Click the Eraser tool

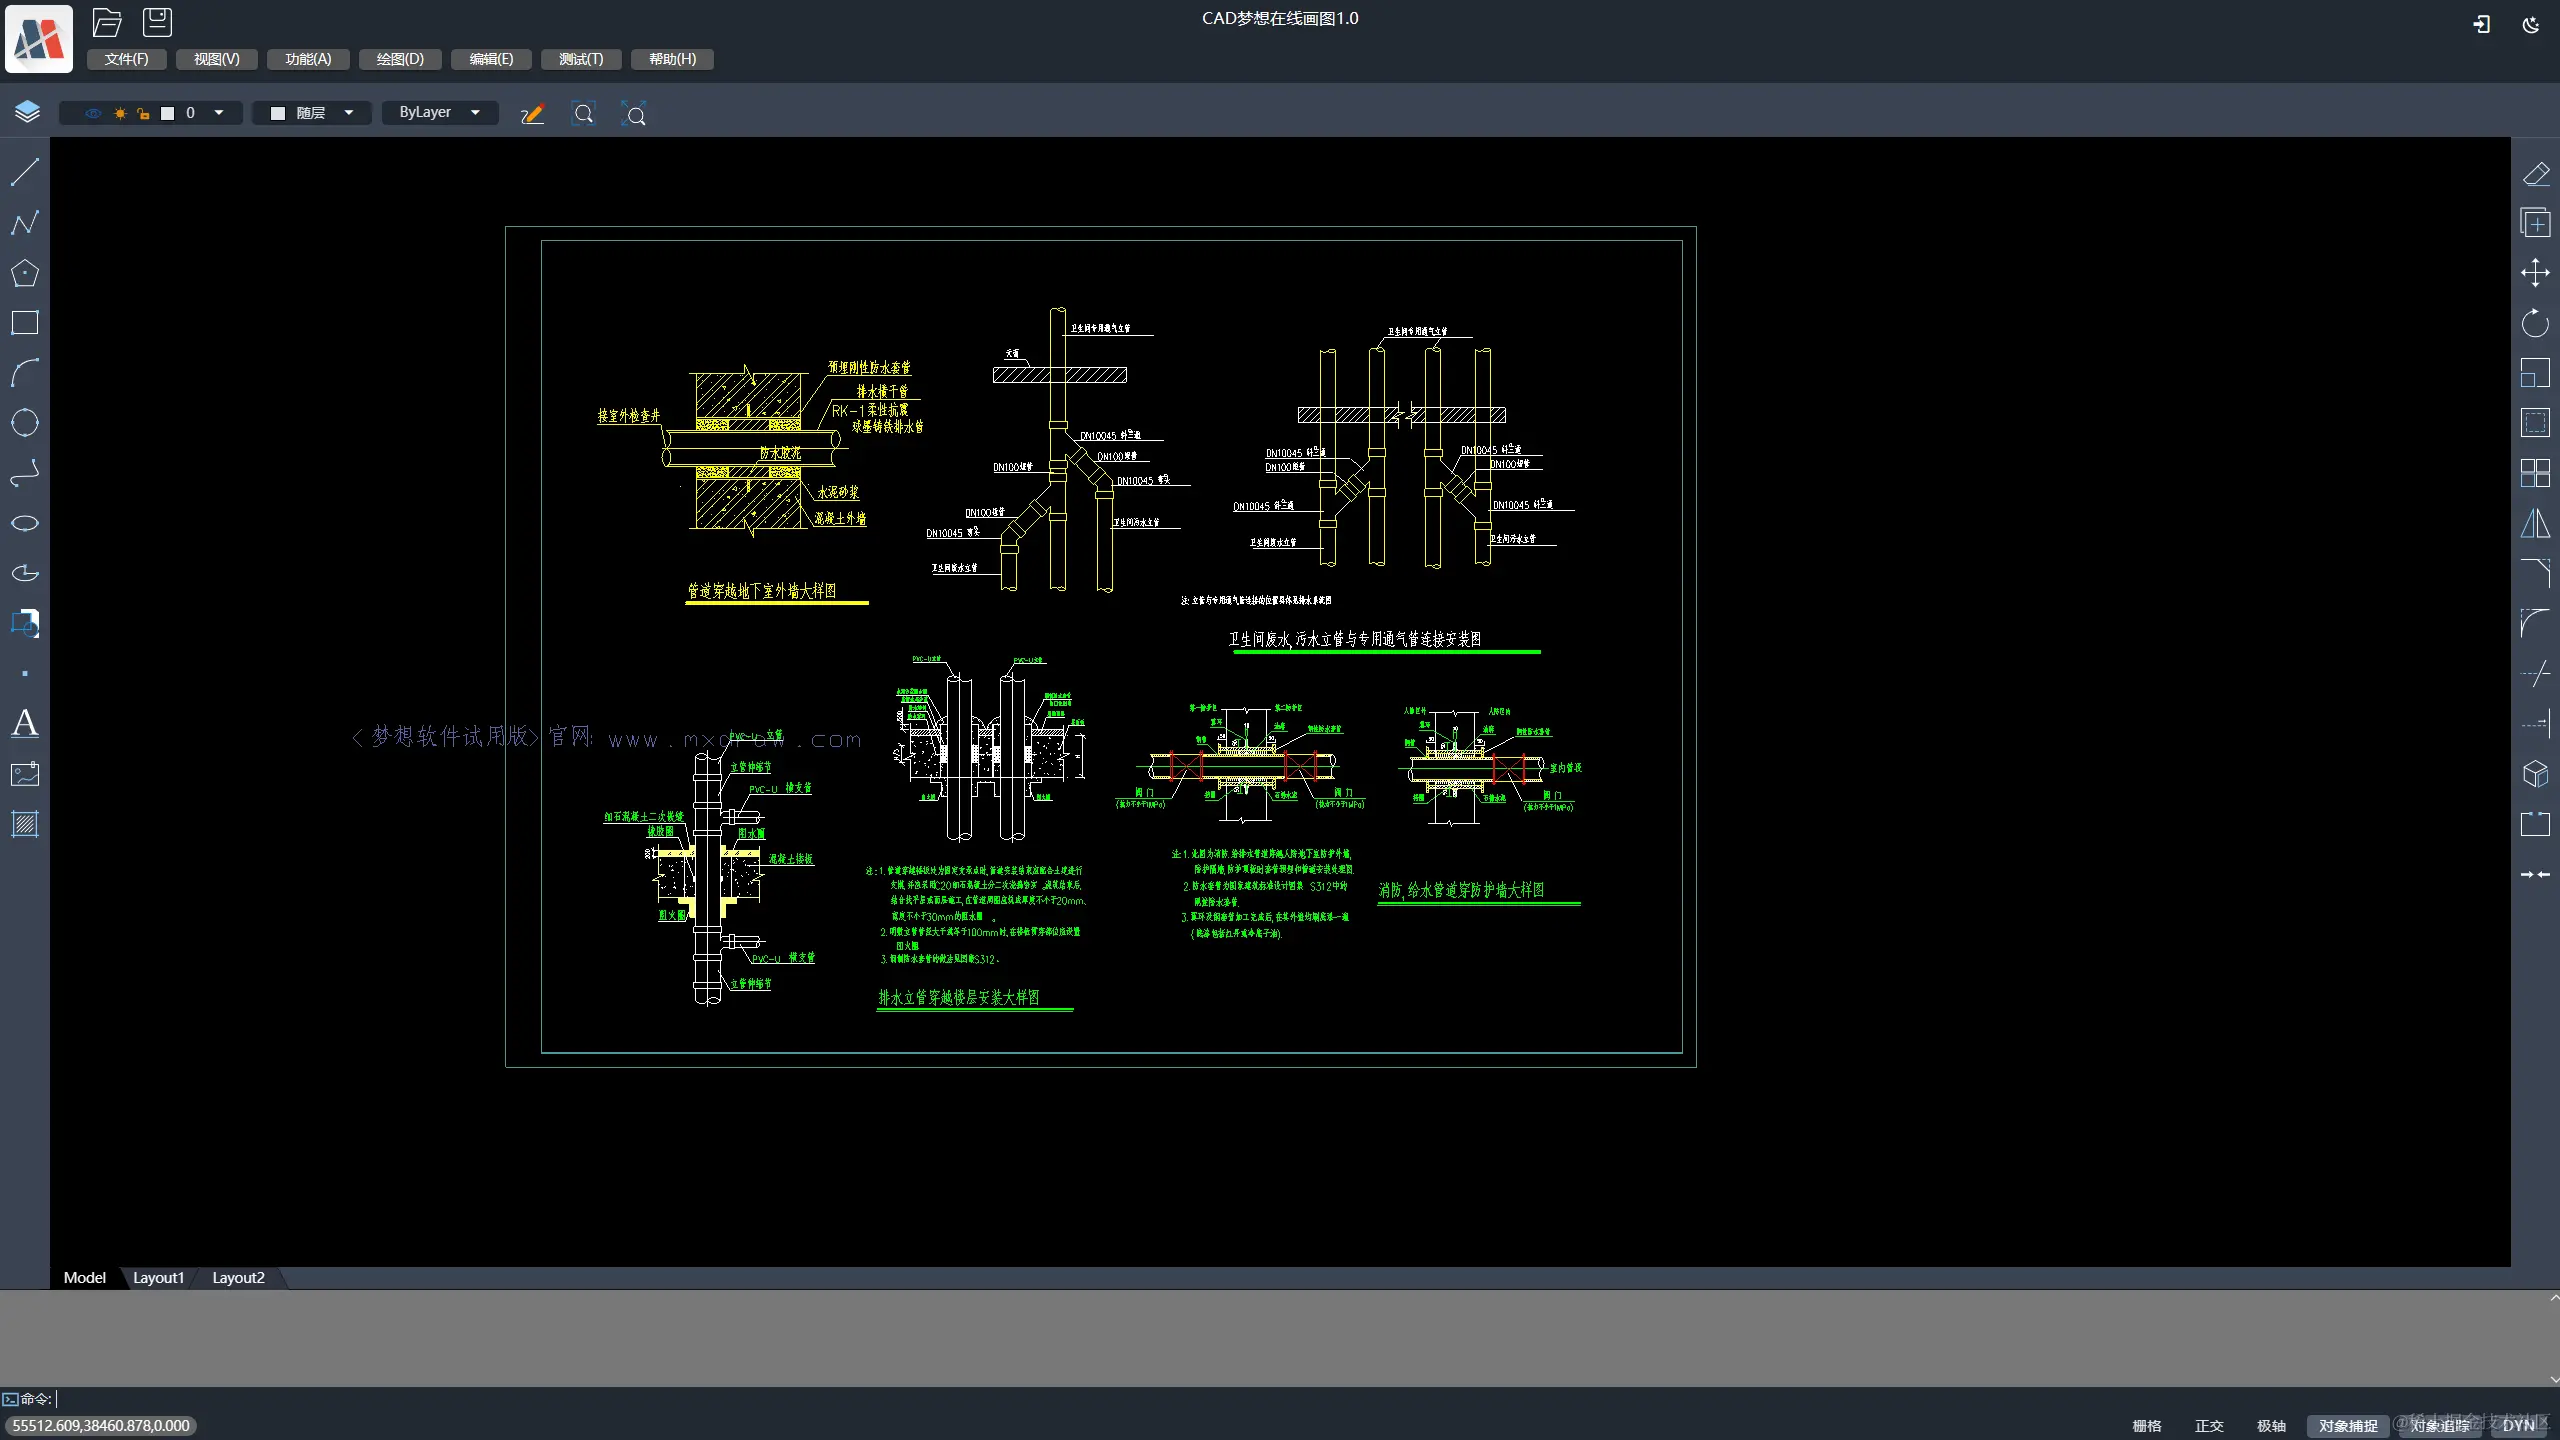click(2535, 174)
